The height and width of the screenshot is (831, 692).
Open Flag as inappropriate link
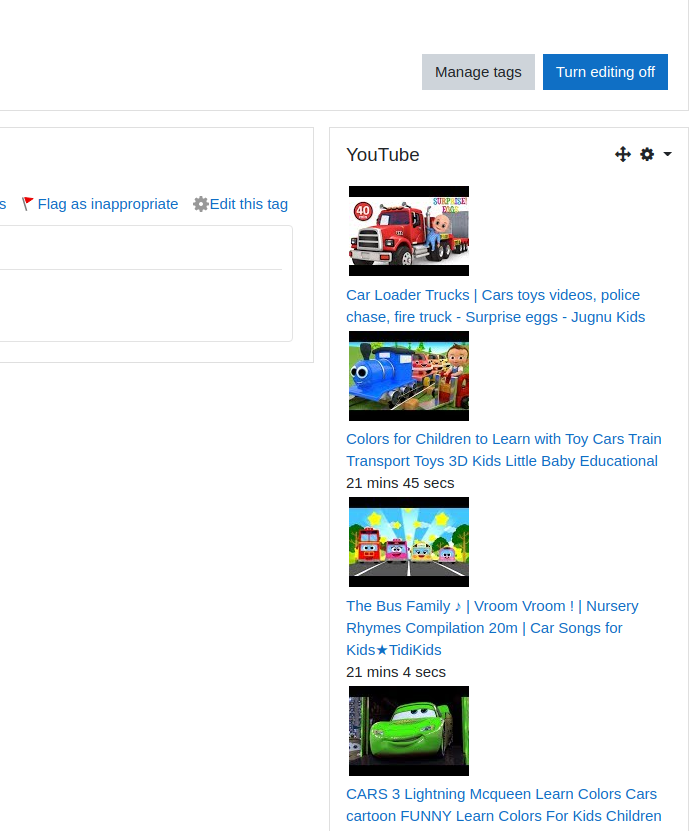click(x=108, y=204)
